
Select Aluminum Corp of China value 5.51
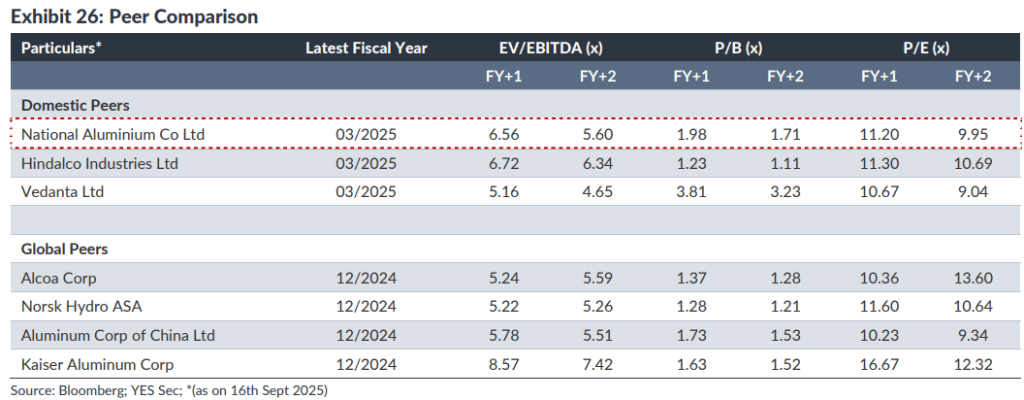tap(598, 335)
